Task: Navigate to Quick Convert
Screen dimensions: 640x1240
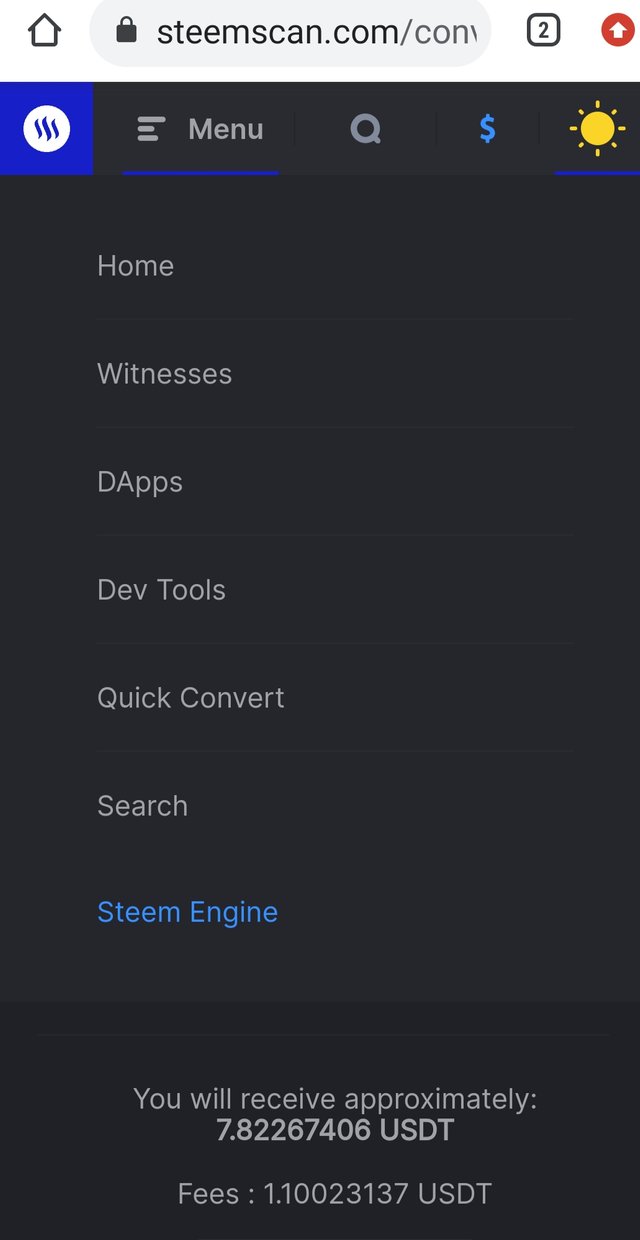Action: (191, 698)
